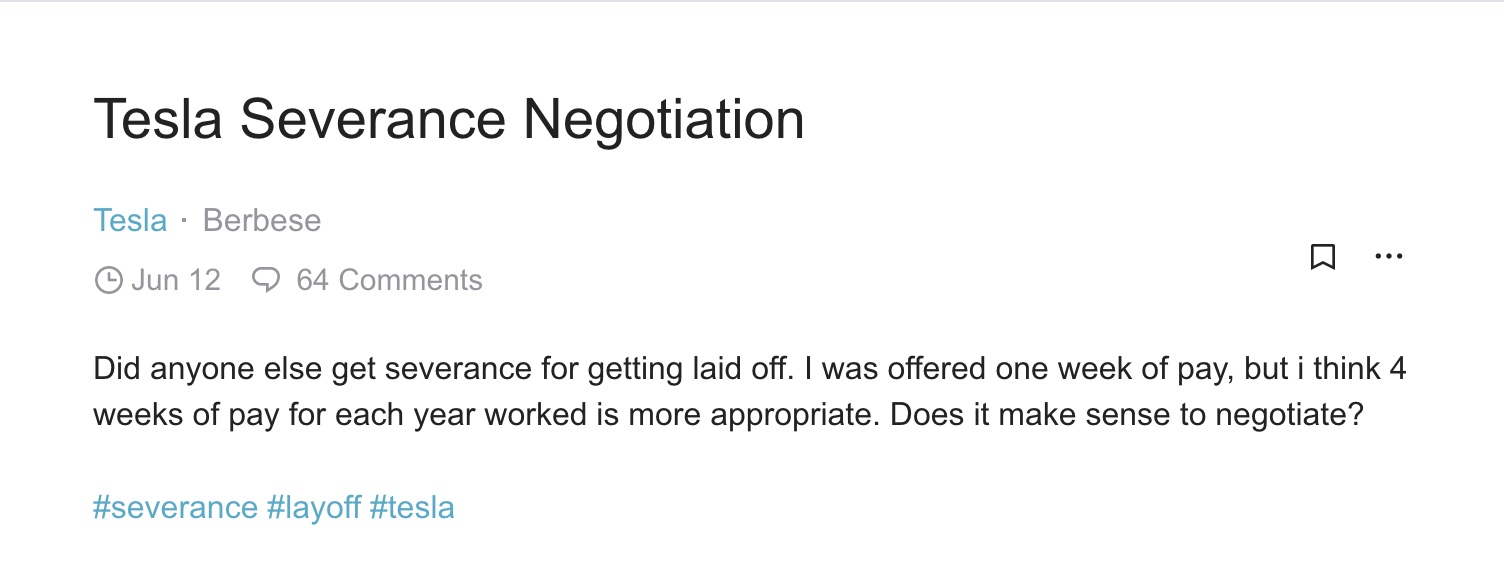Jump to the 64 Comments section
The image size is (1504, 578).
click(x=389, y=280)
